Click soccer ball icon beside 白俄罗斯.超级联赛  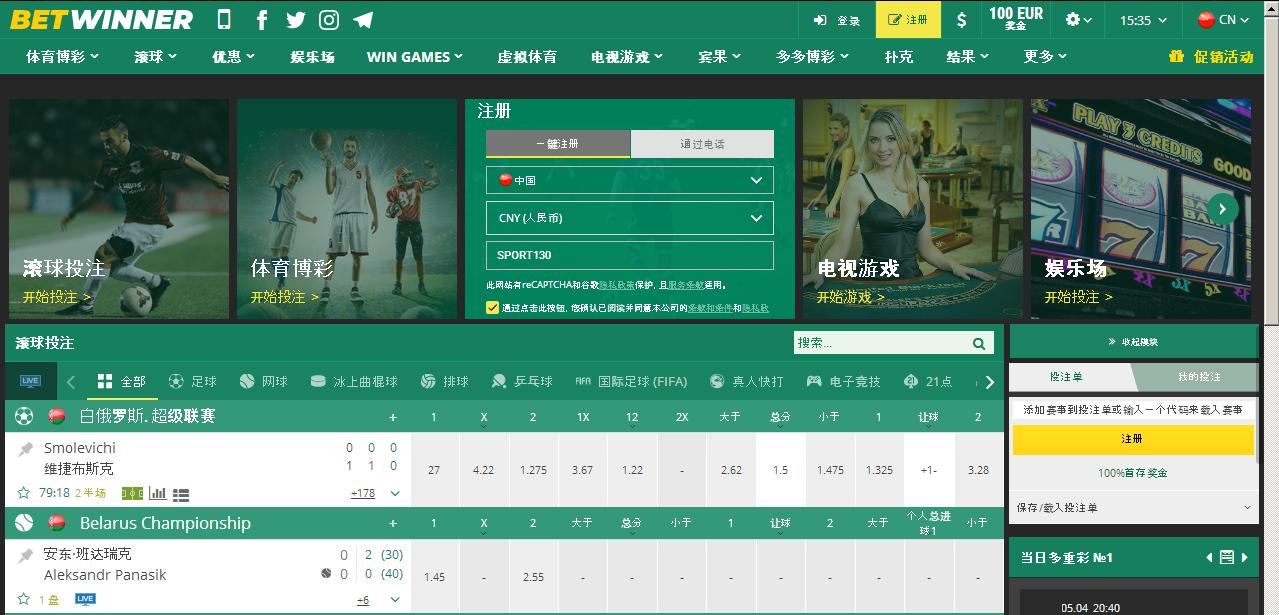pyautogui.click(x=25, y=416)
